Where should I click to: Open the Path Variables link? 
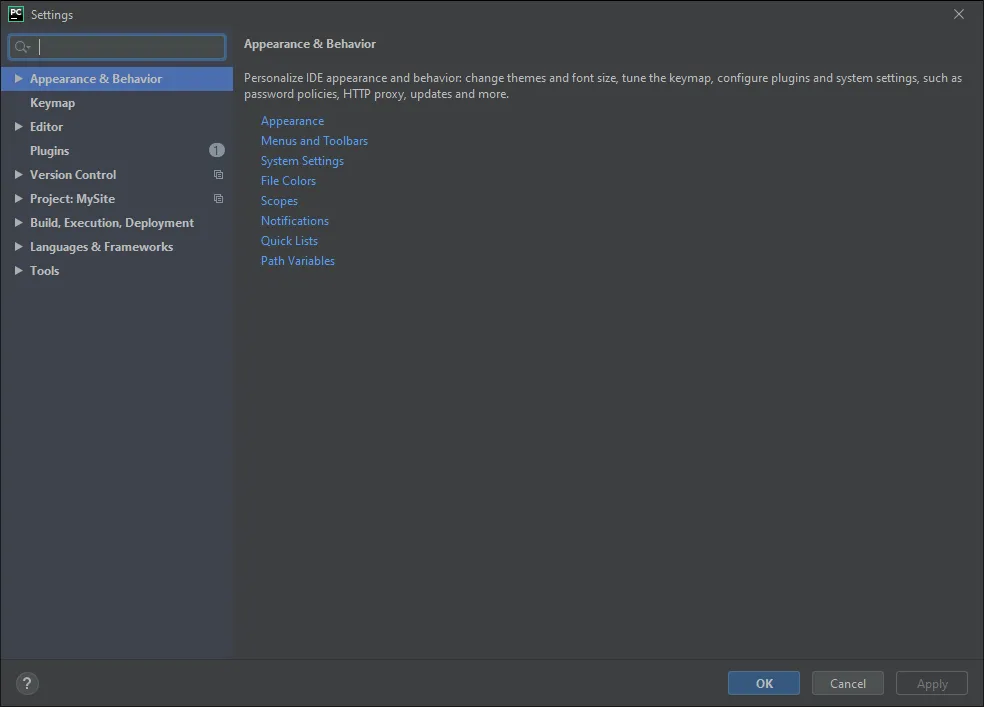(x=298, y=261)
